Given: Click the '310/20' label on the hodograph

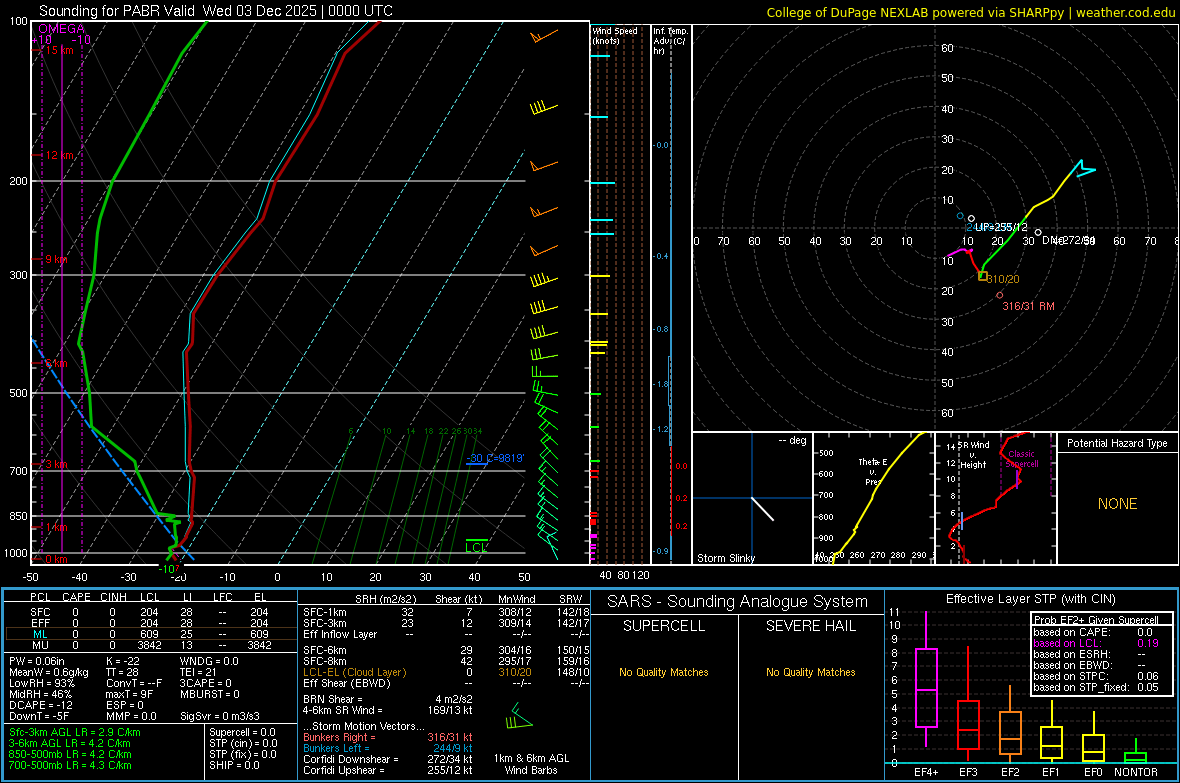Looking at the screenshot, I should click(x=1003, y=279).
